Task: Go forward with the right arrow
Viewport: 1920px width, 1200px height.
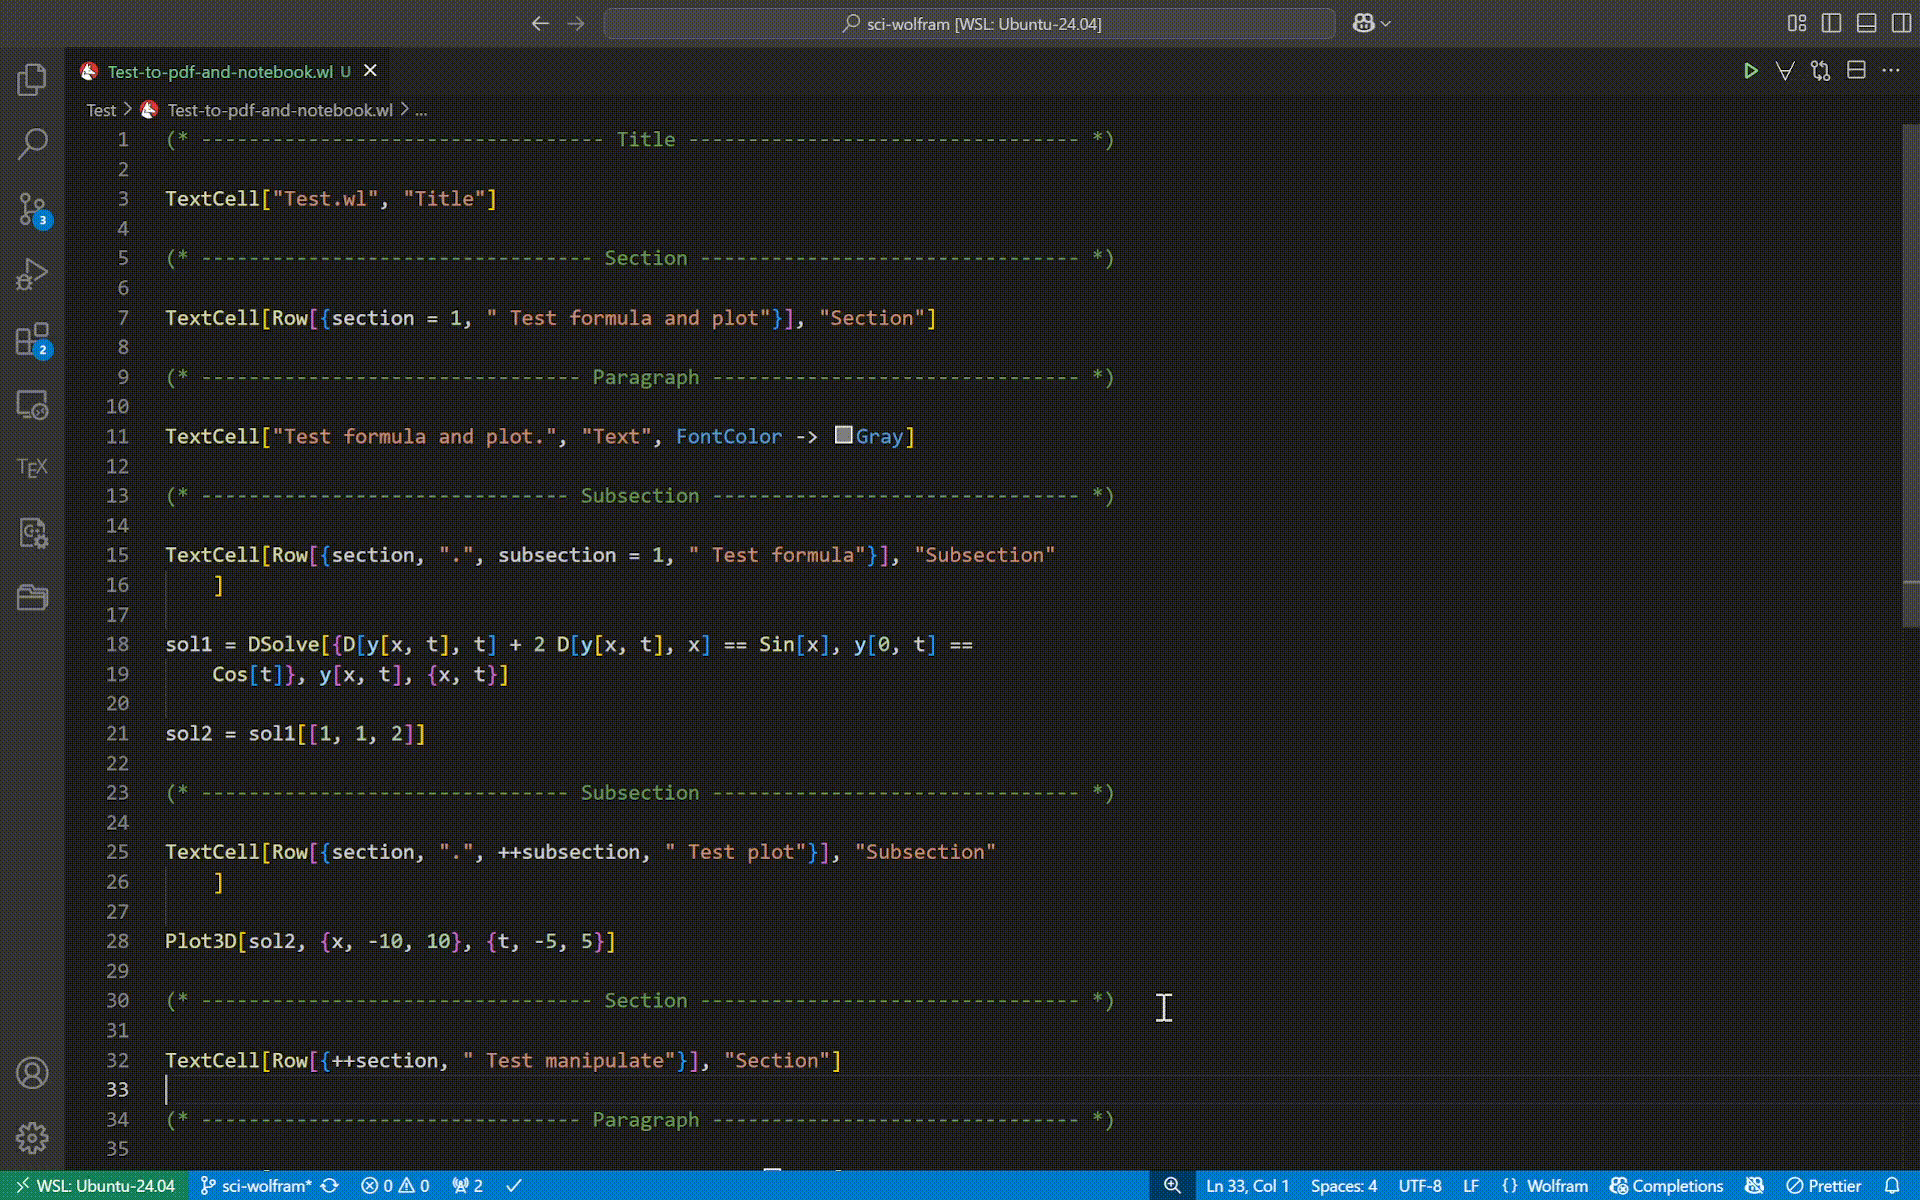Action: point(576,23)
